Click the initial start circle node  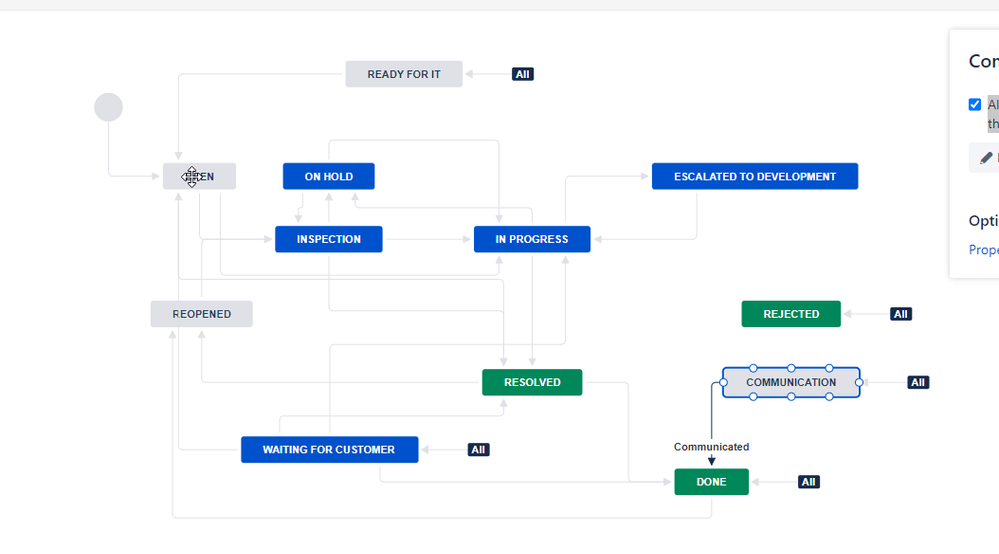coord(108,107)
